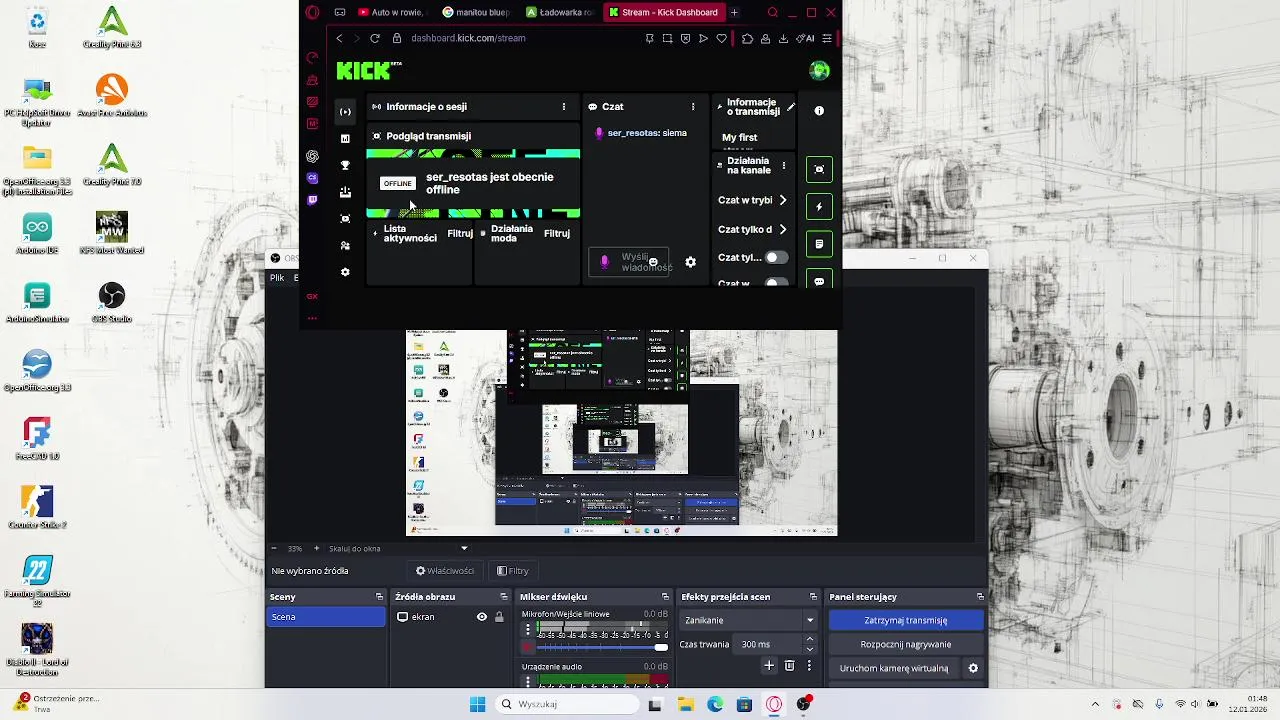Click the green-framed note quick action button
Viewport: 1280px width, 720px height.
click(x=819, y=244)
